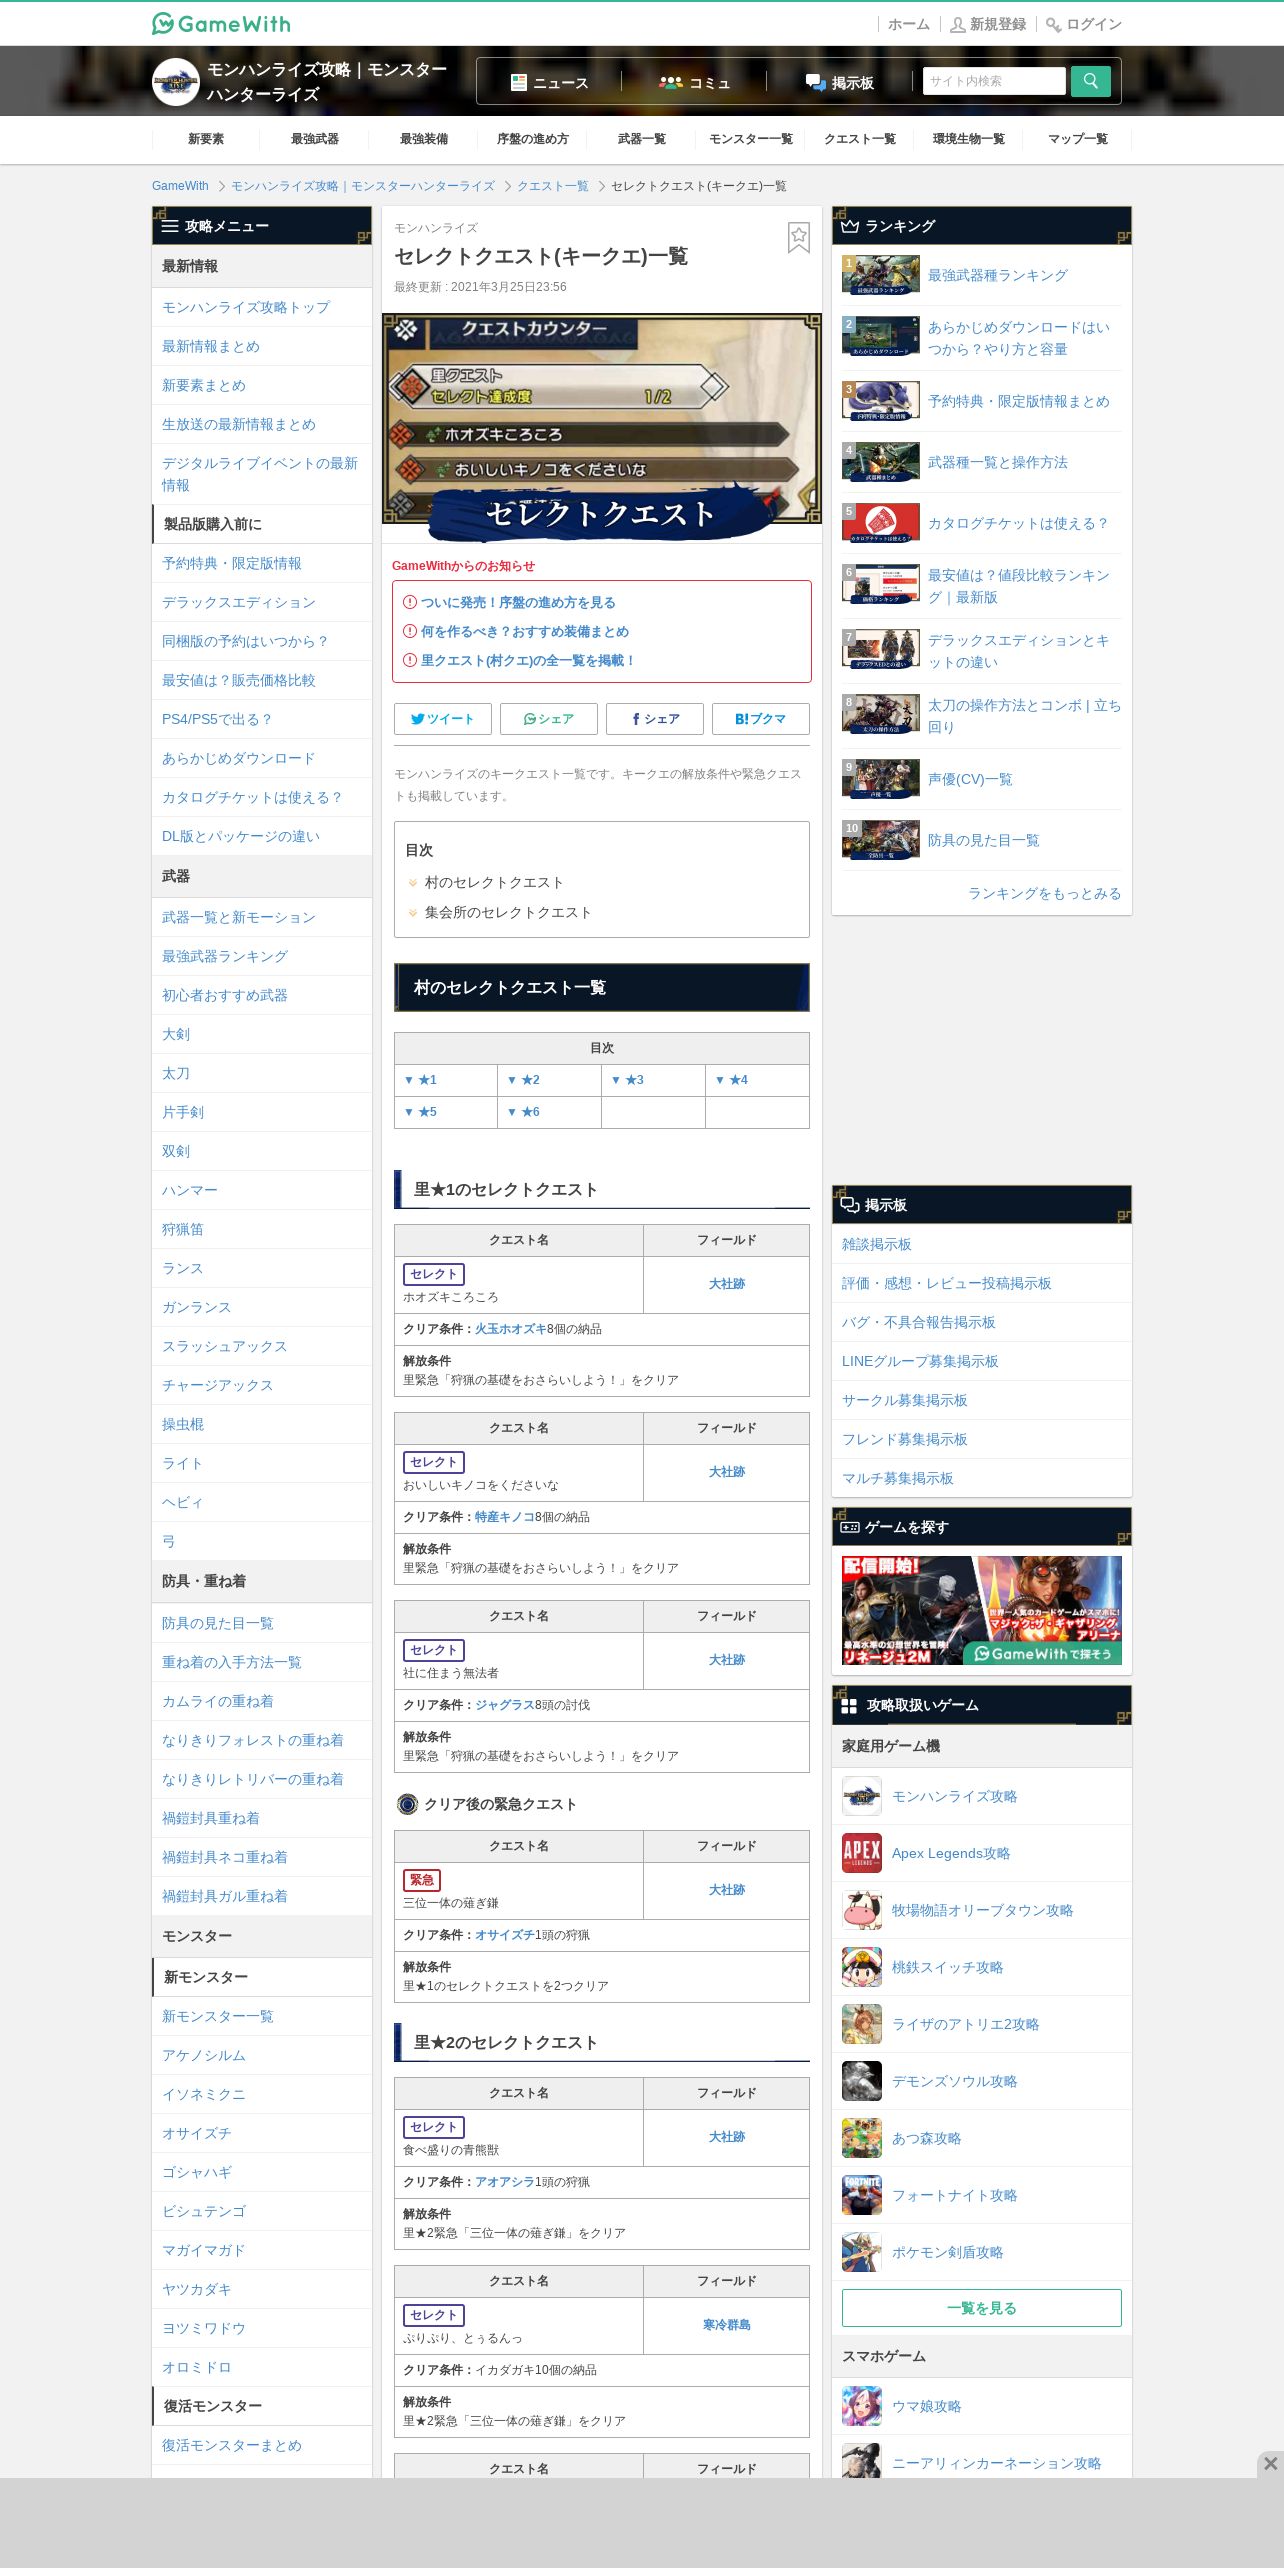The height and width of the screenshot is (2568, 1284).
Task: Jump to 村のセレクトクエスト in contents
Action: pos(494,882)
